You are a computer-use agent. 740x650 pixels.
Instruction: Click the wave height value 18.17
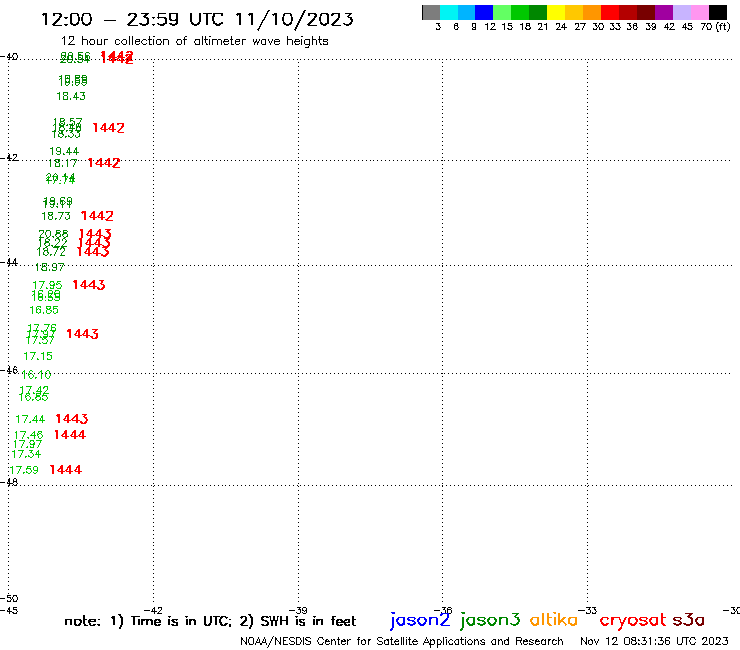tap(62, 163)
